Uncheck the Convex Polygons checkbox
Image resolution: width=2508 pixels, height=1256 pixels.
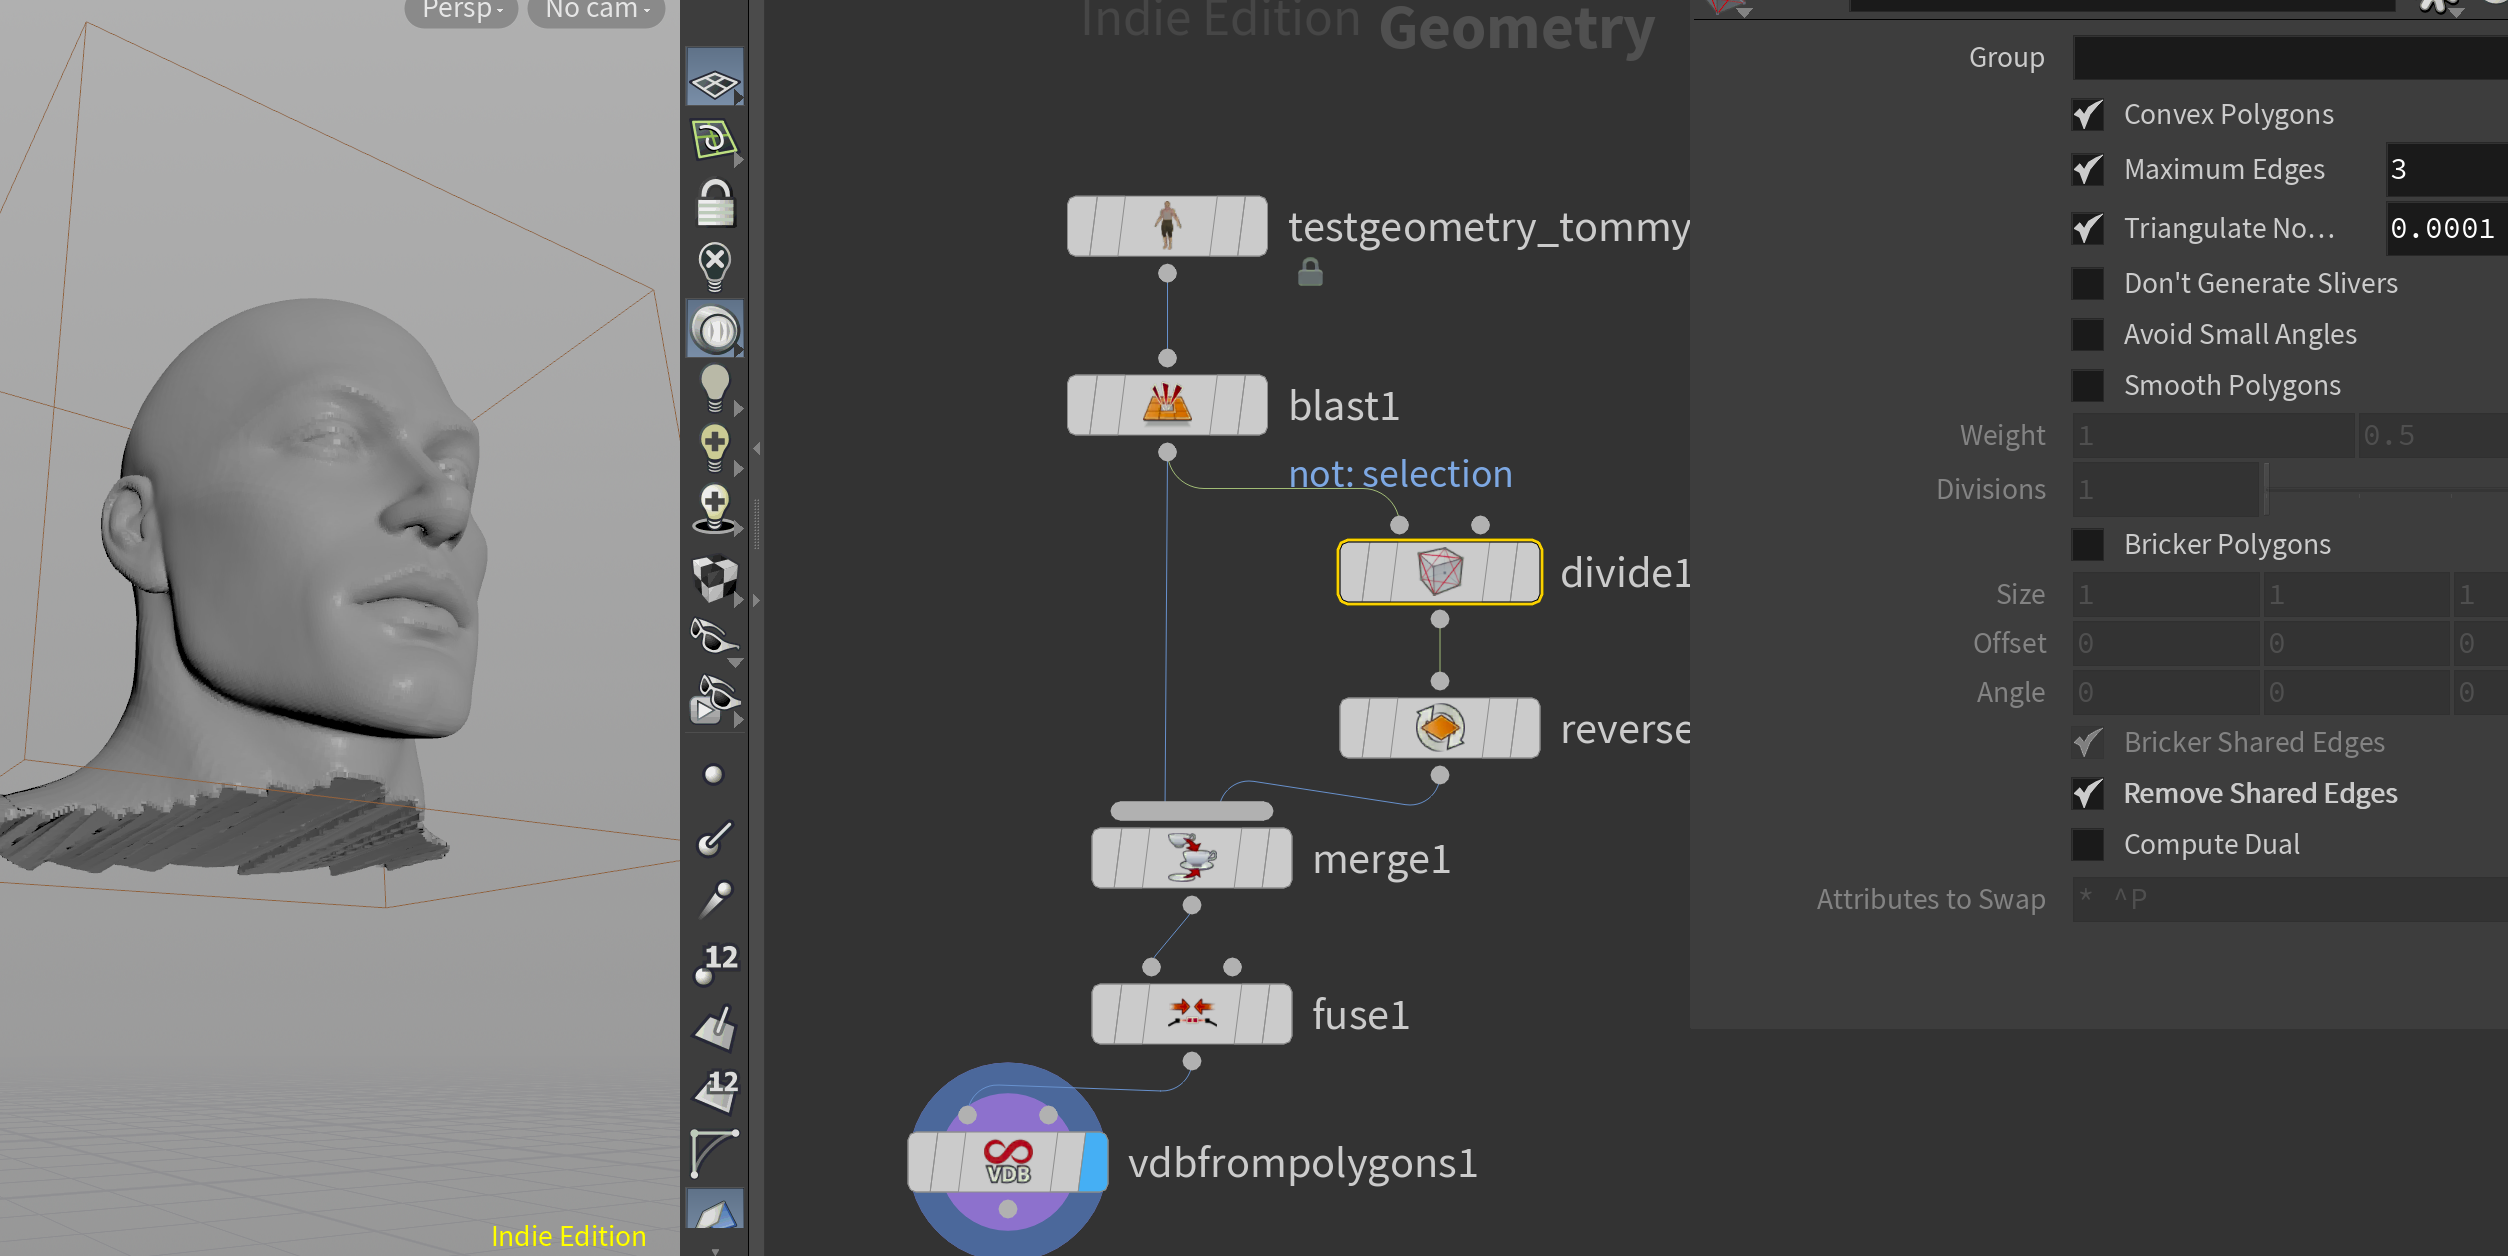tap(2087, 115)
